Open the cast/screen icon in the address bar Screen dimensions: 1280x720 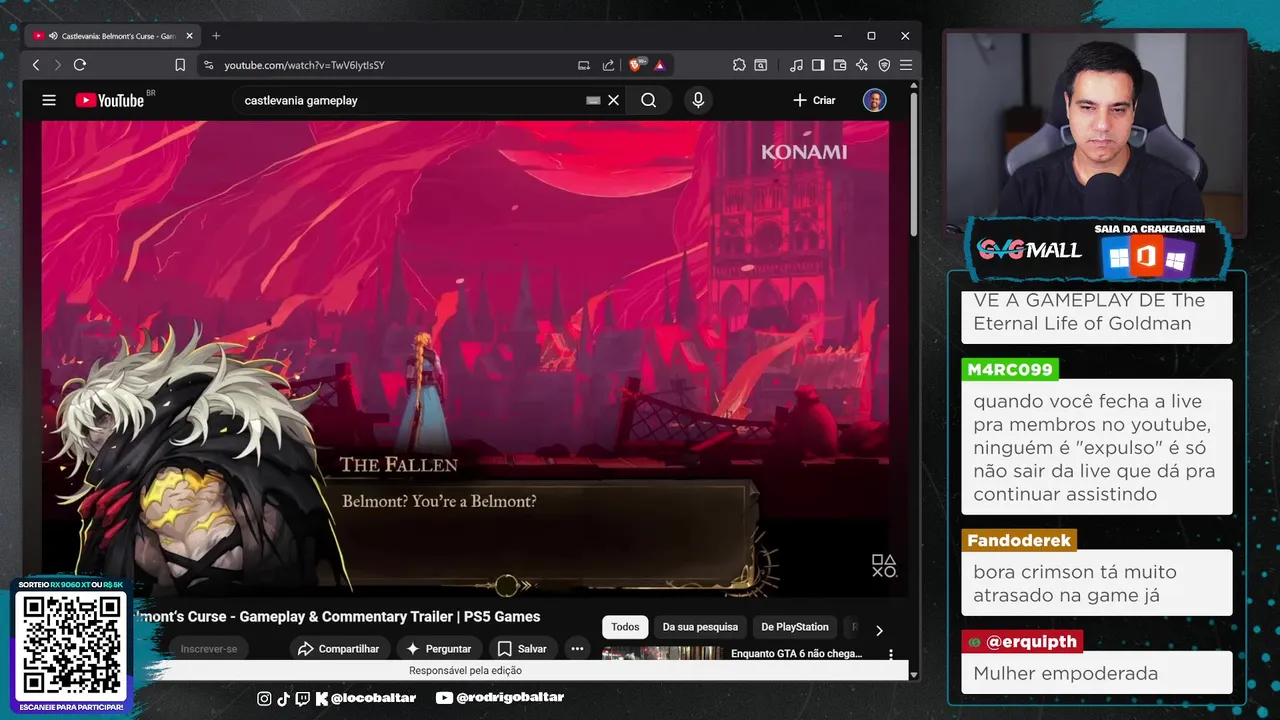pos(584,65)
